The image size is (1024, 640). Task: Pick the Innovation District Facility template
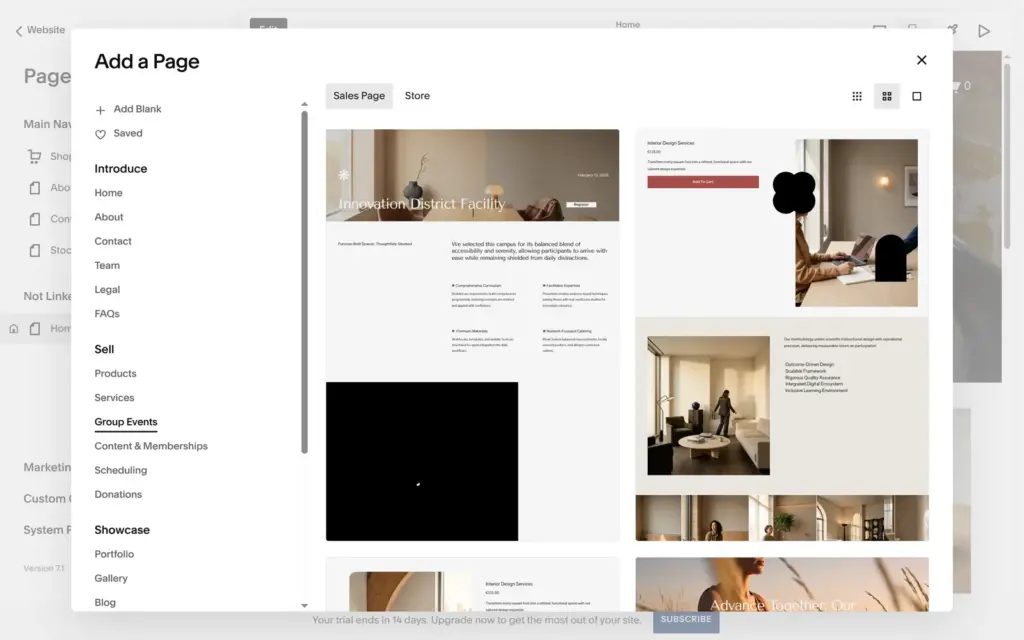472,335
